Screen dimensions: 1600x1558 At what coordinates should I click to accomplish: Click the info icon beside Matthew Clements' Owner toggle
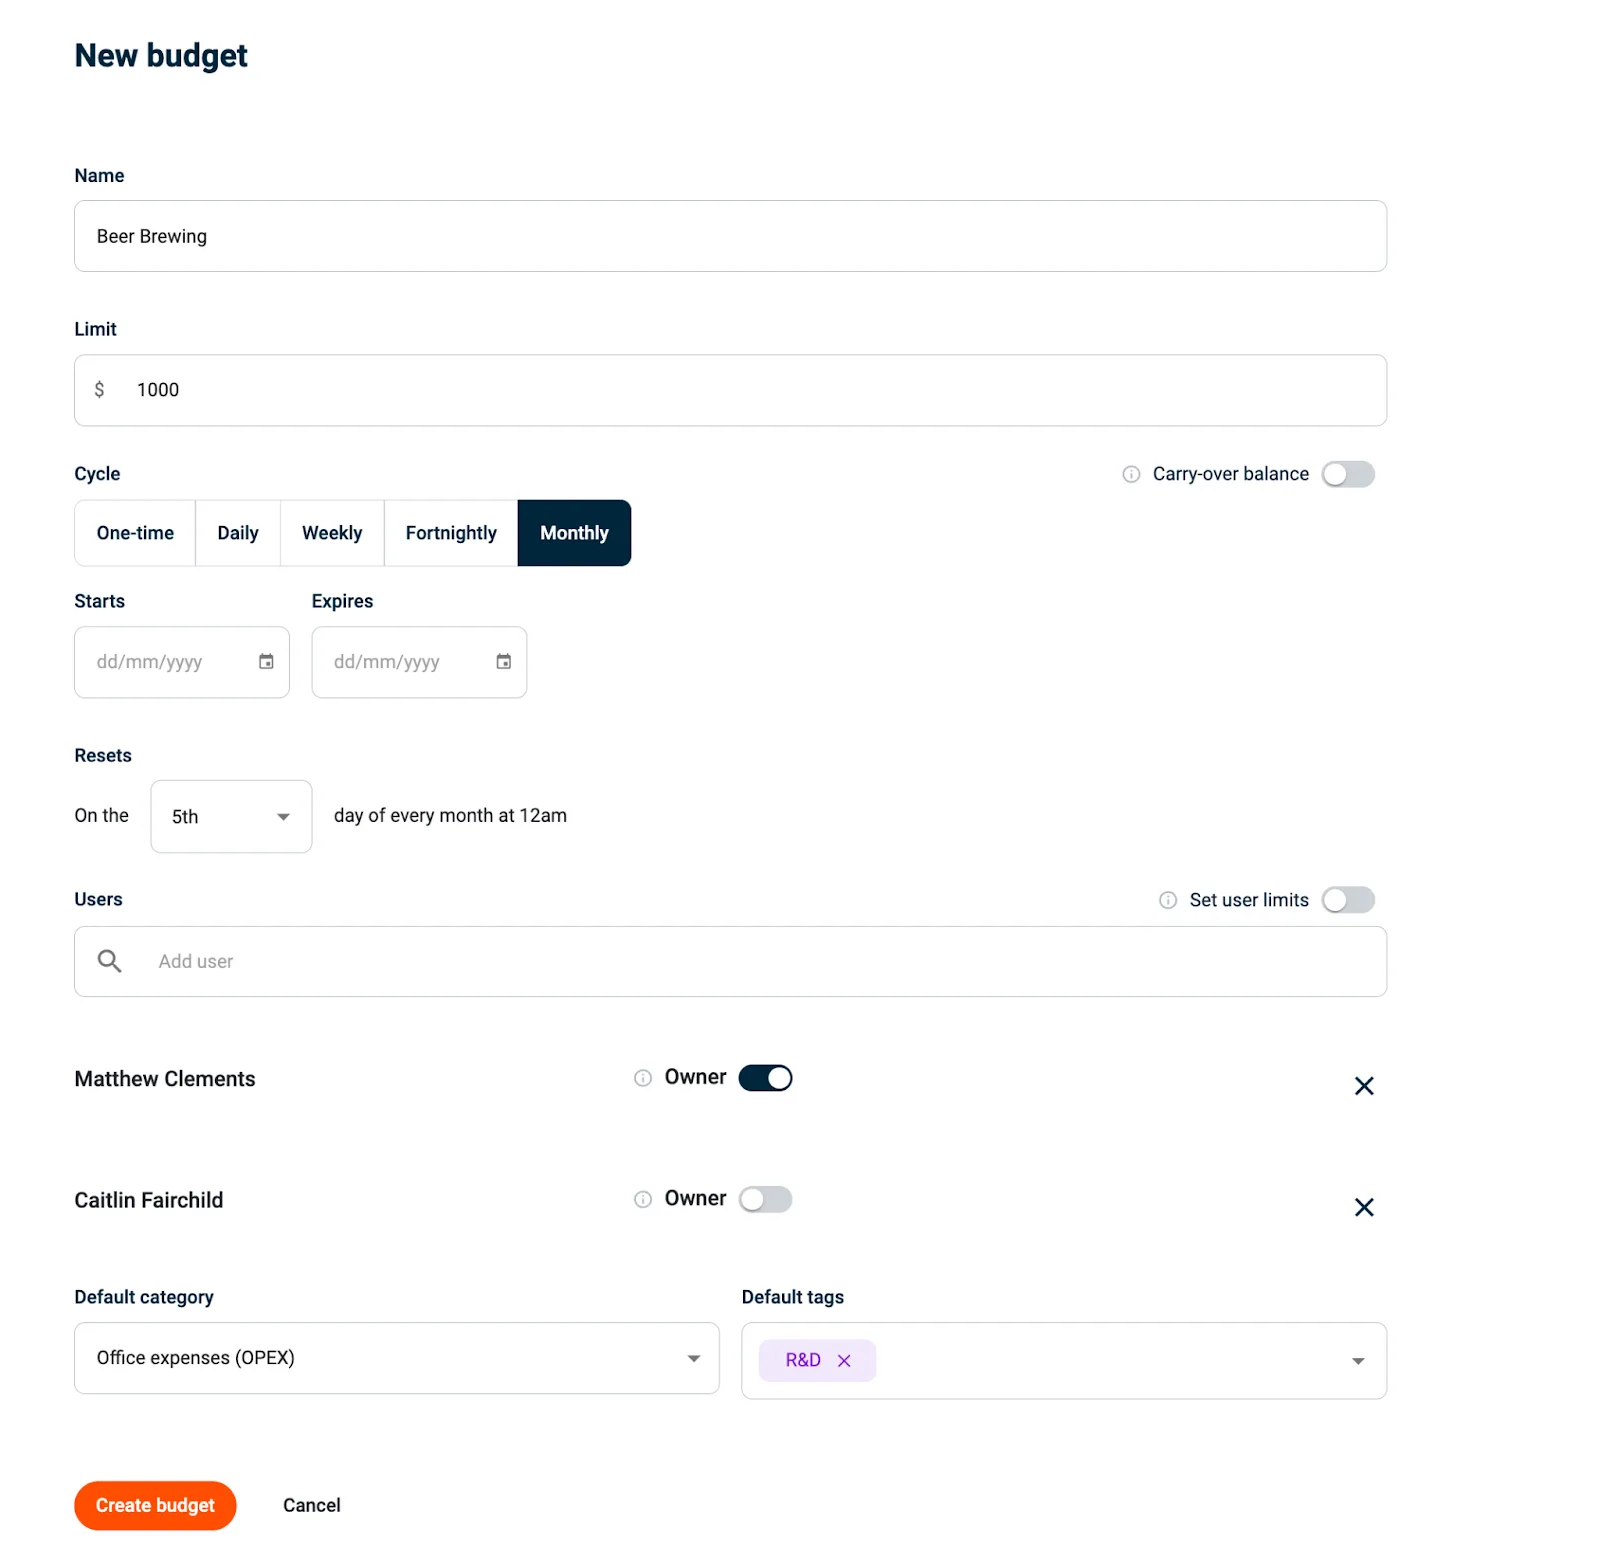tap(642, 1078)
